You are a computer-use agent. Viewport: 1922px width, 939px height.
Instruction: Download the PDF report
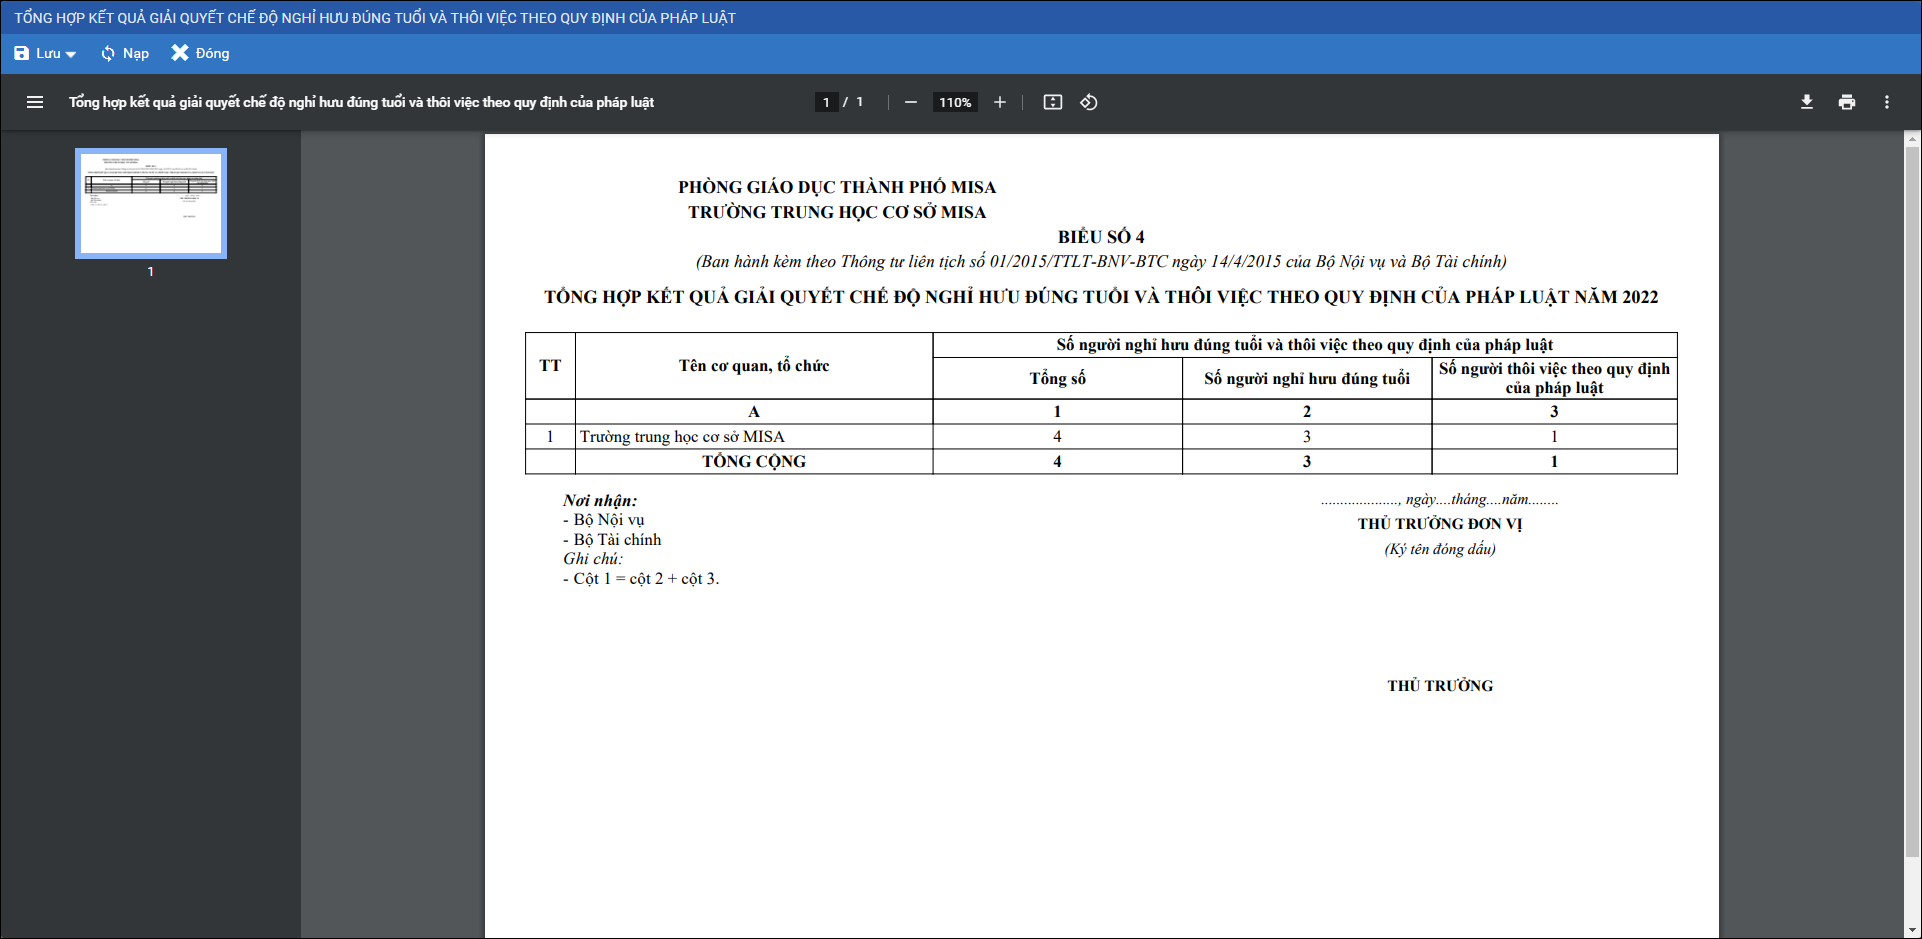click(x=1806, y=102)
